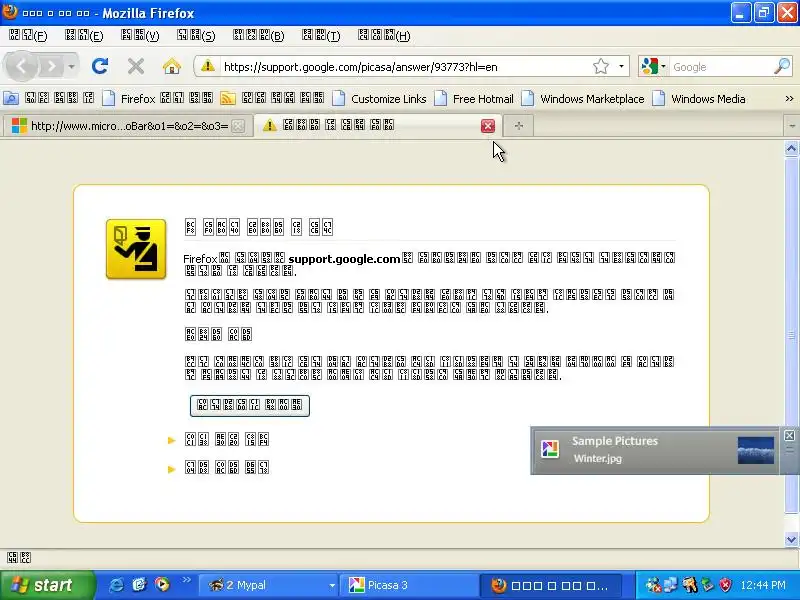This screenshot has width=800, height=600.
Task: Click the button in the warning page
Action: click(x=249, y=406)
